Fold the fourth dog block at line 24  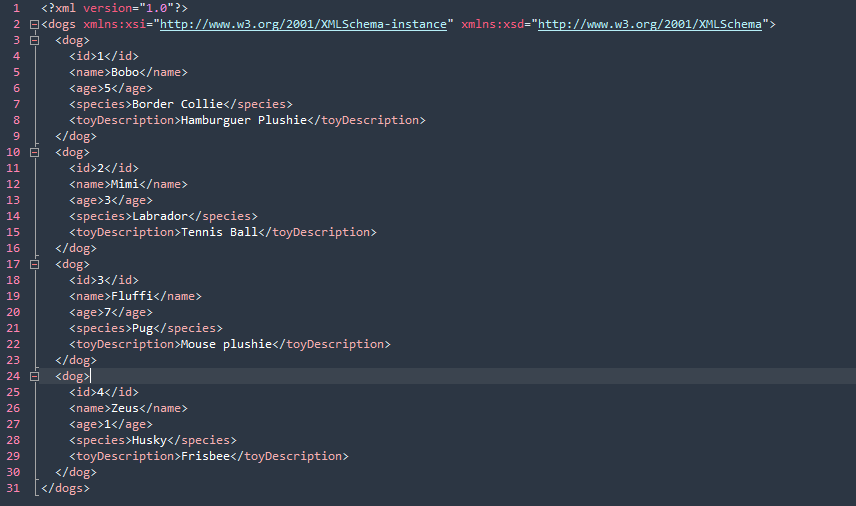click(34, 376)
